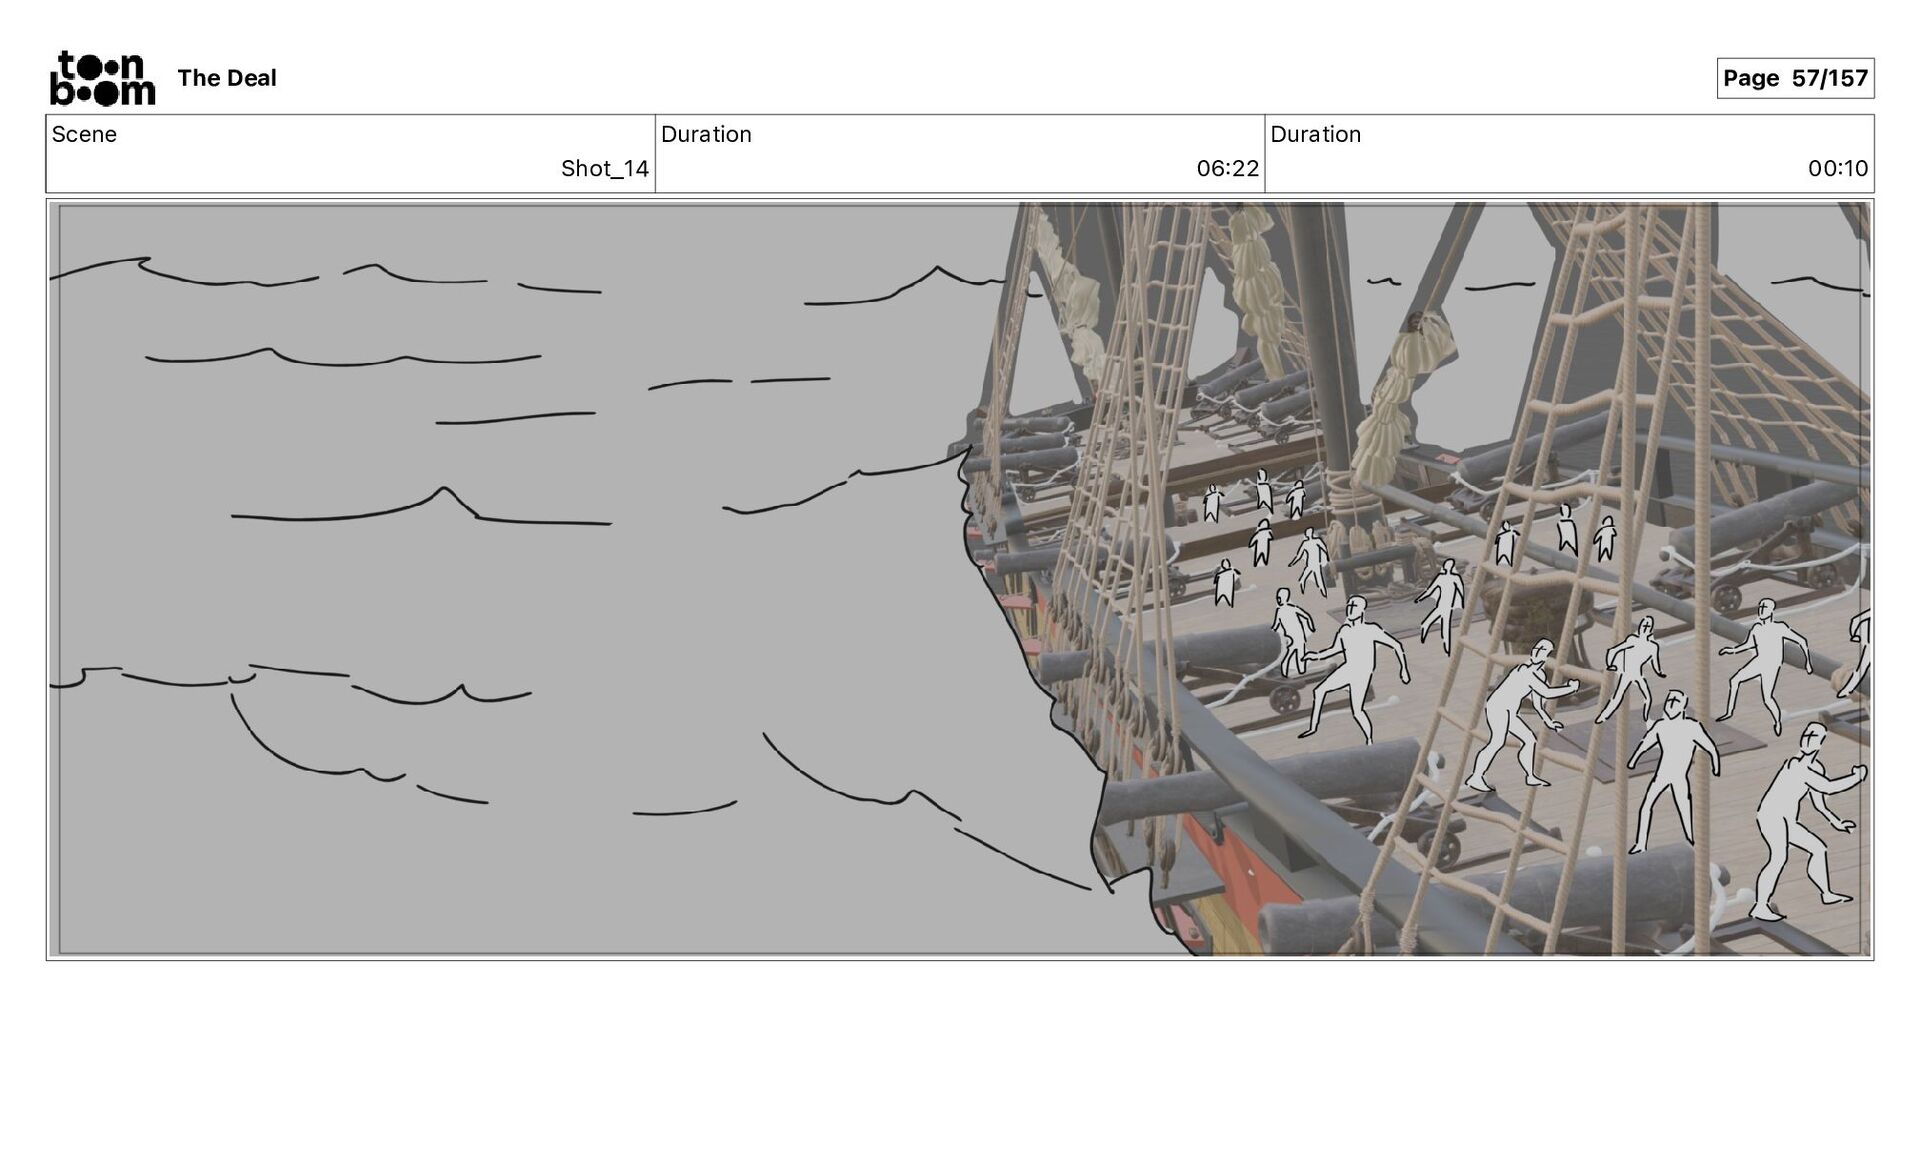Viewport: 1920px width, 1166px height.
Task: Click the 'Page 57/157' indicator
Action: 1795,78
